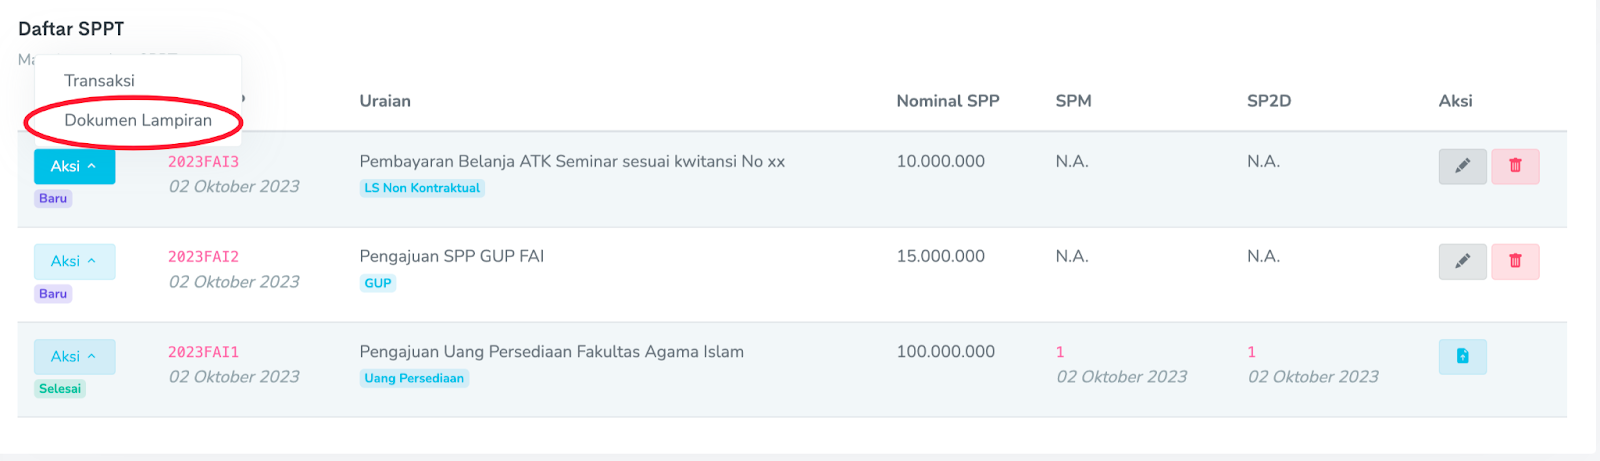Delete the 2023FAI2 row with trash icon
The image size is (1600, 461).
pos(1515,261)
